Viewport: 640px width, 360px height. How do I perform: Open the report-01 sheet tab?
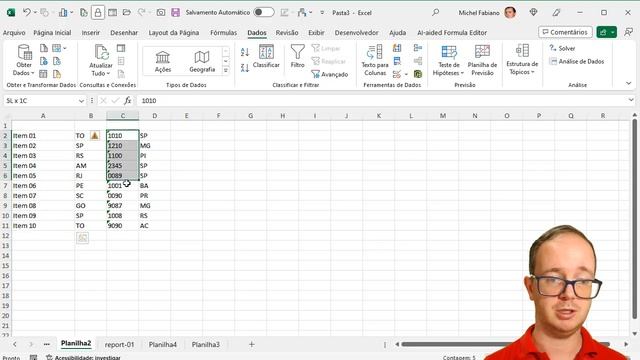click(x=119, y=344)
